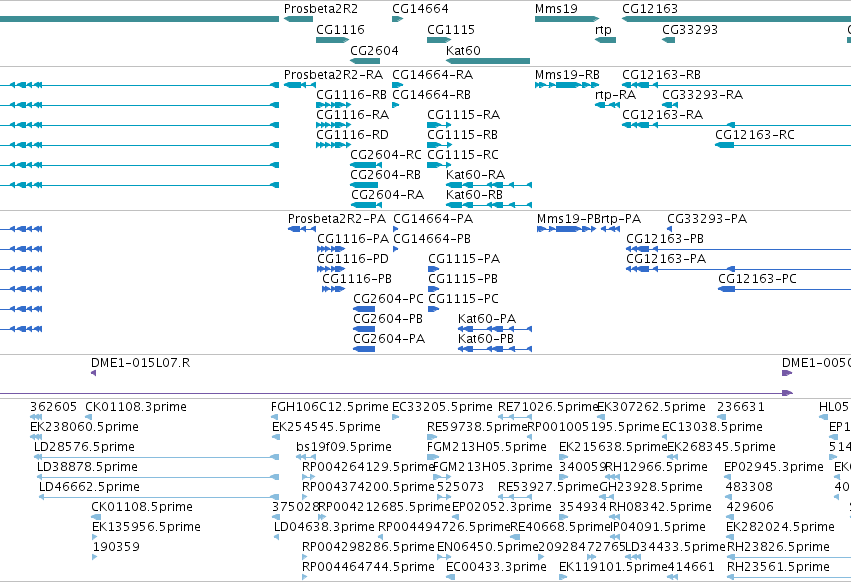The image size is (851, 582).
Task: Click transcript CG12163-RB
Action: [661, 75]
